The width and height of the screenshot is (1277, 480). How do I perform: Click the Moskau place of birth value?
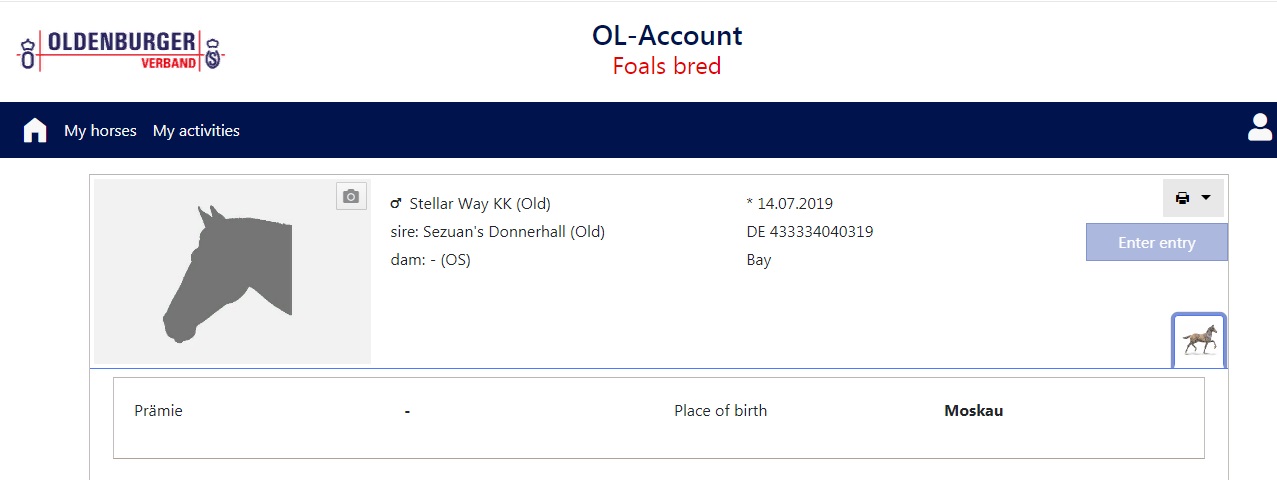point(973,411)
